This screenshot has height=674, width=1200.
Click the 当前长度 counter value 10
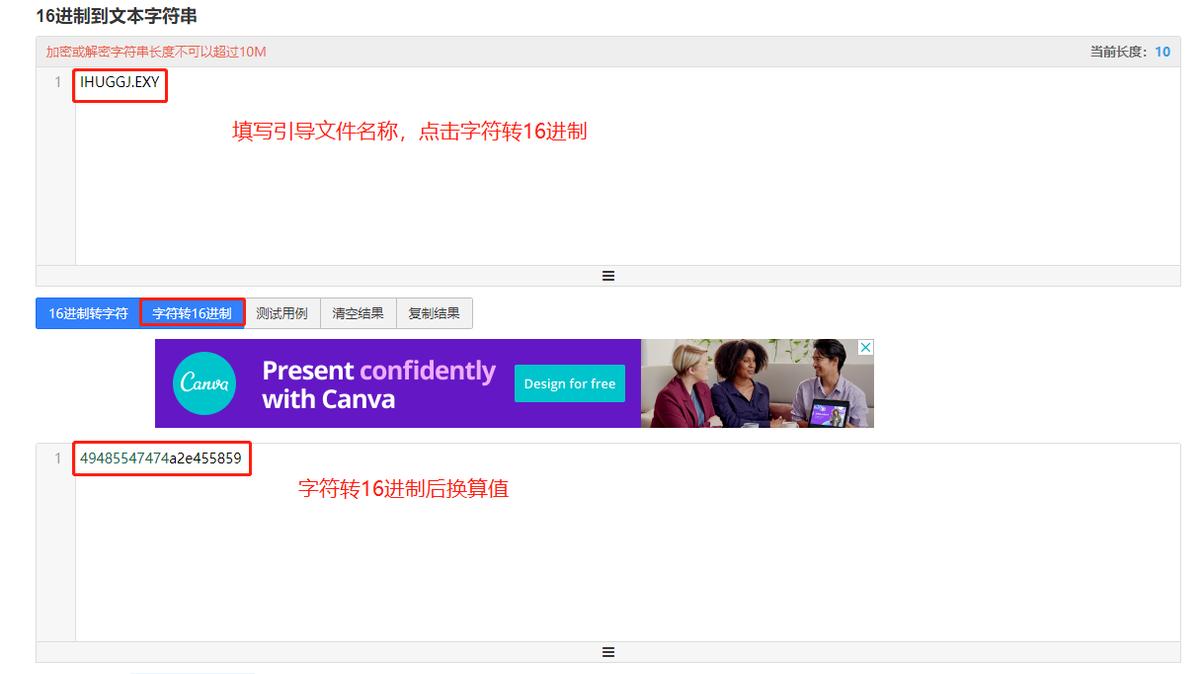click(1162, 52)
